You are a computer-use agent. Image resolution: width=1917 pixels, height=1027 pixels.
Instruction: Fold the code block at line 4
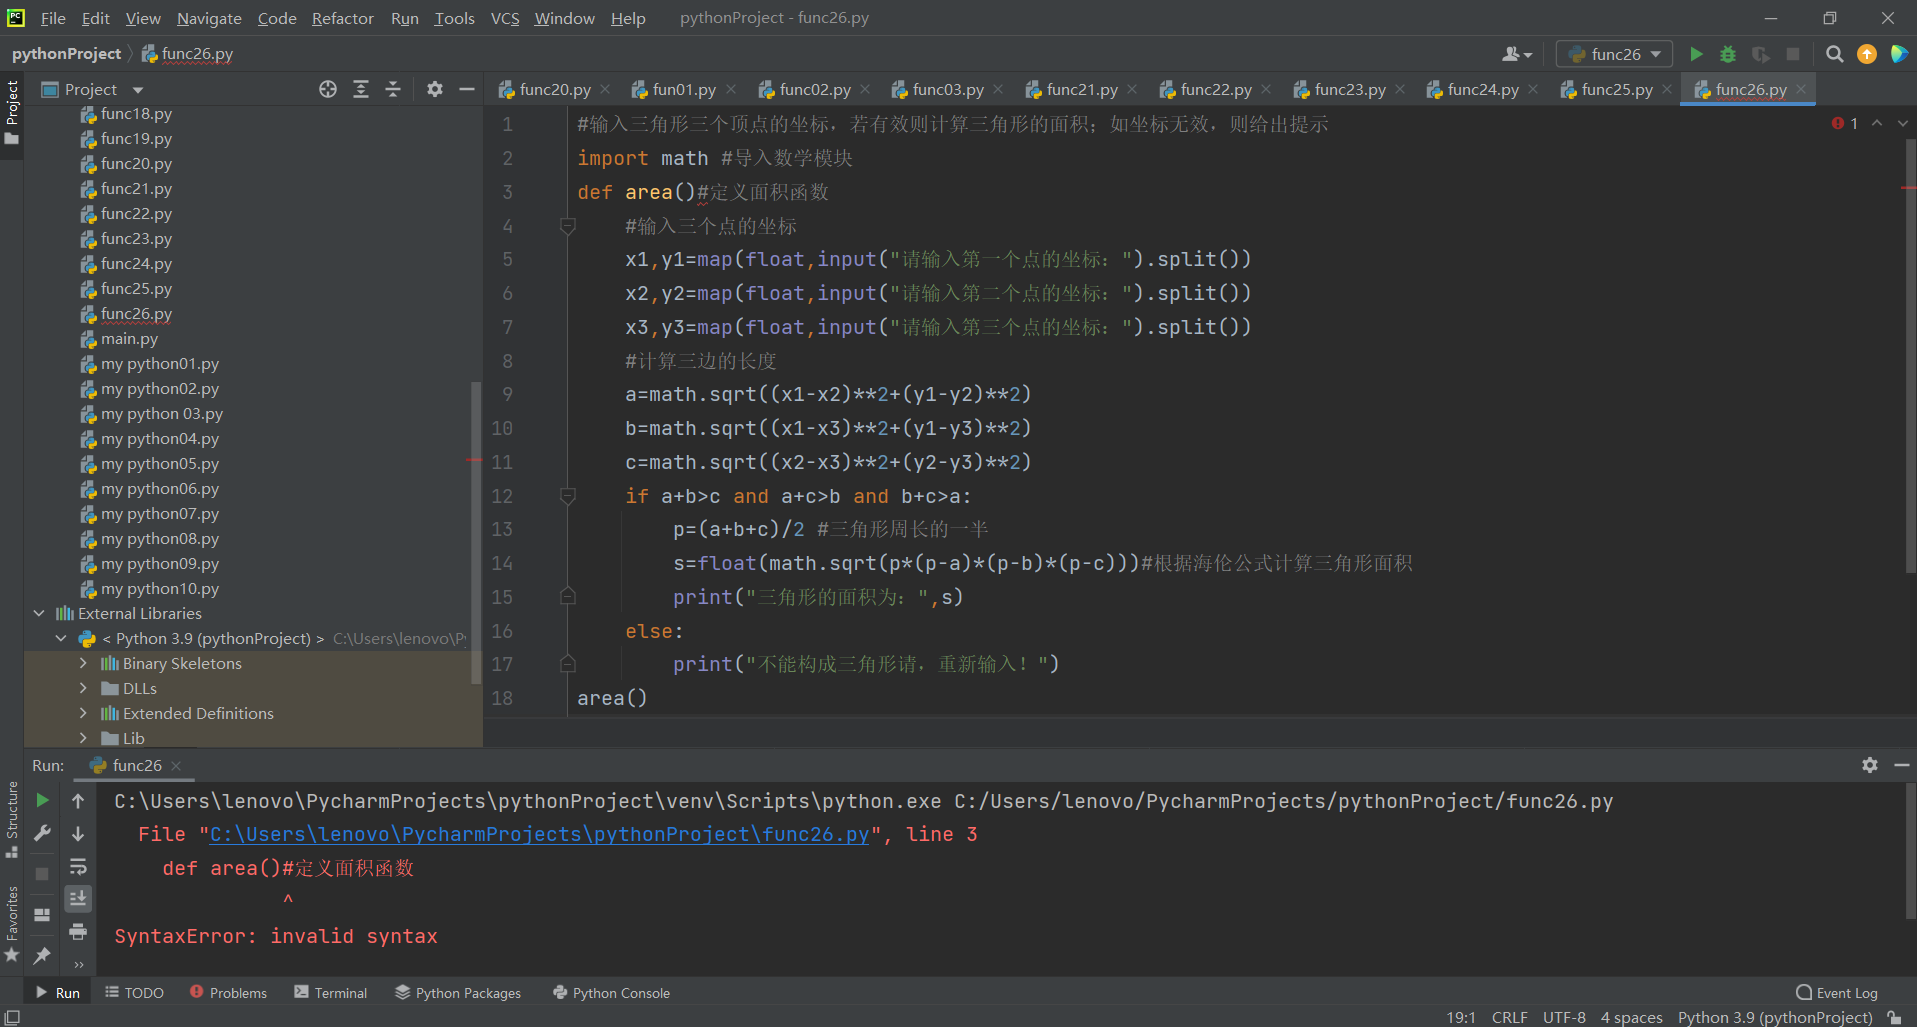click(568, 226)
